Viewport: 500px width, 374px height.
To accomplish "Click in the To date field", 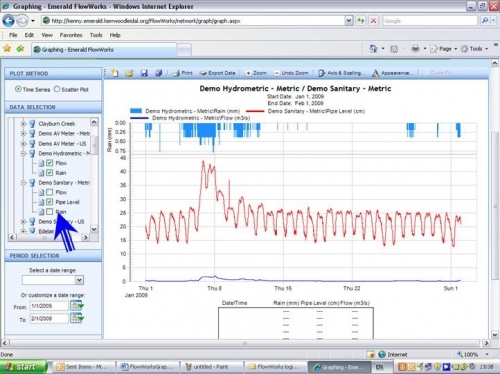I will coord(49,318).
